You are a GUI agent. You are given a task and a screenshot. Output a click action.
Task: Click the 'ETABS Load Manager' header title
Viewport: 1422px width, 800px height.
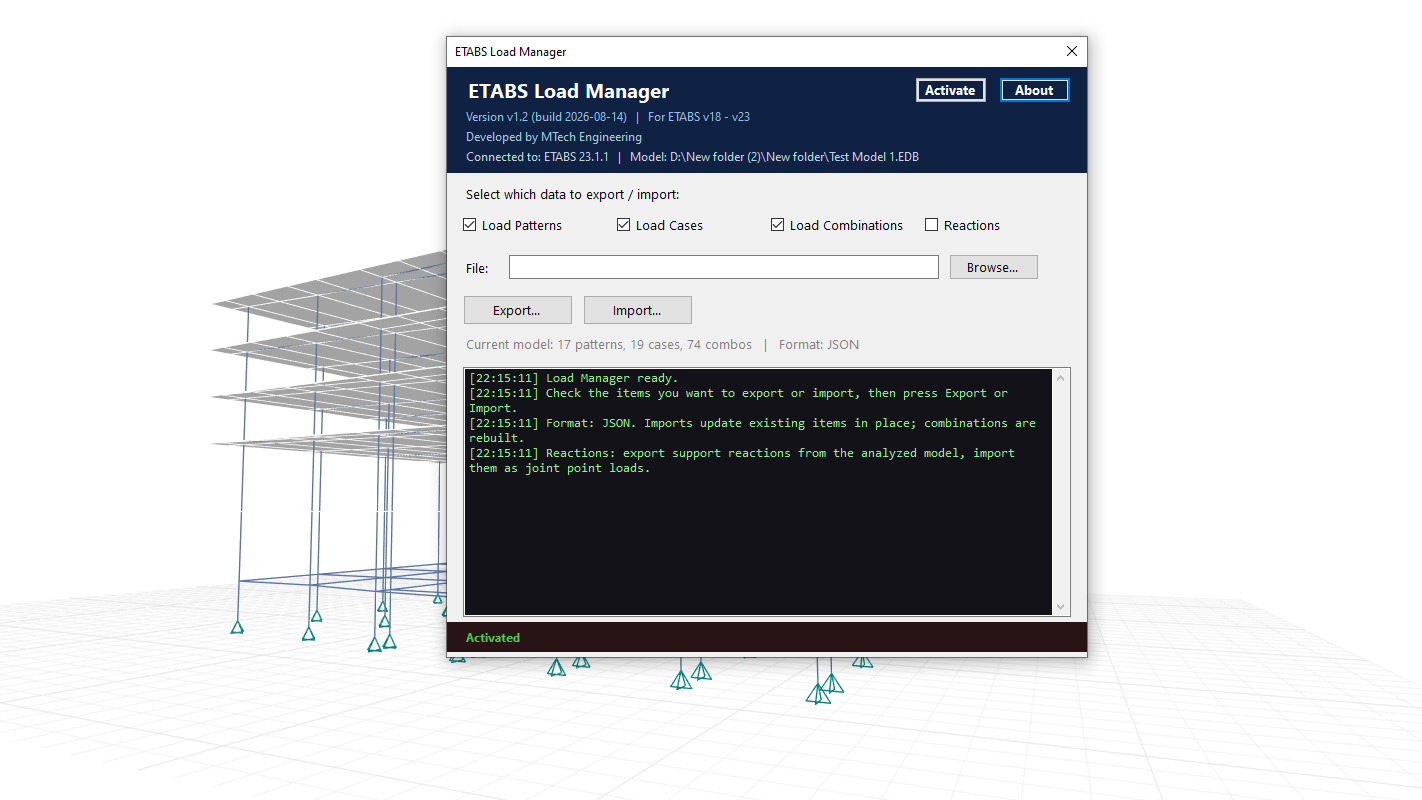(x=569, y=91)
